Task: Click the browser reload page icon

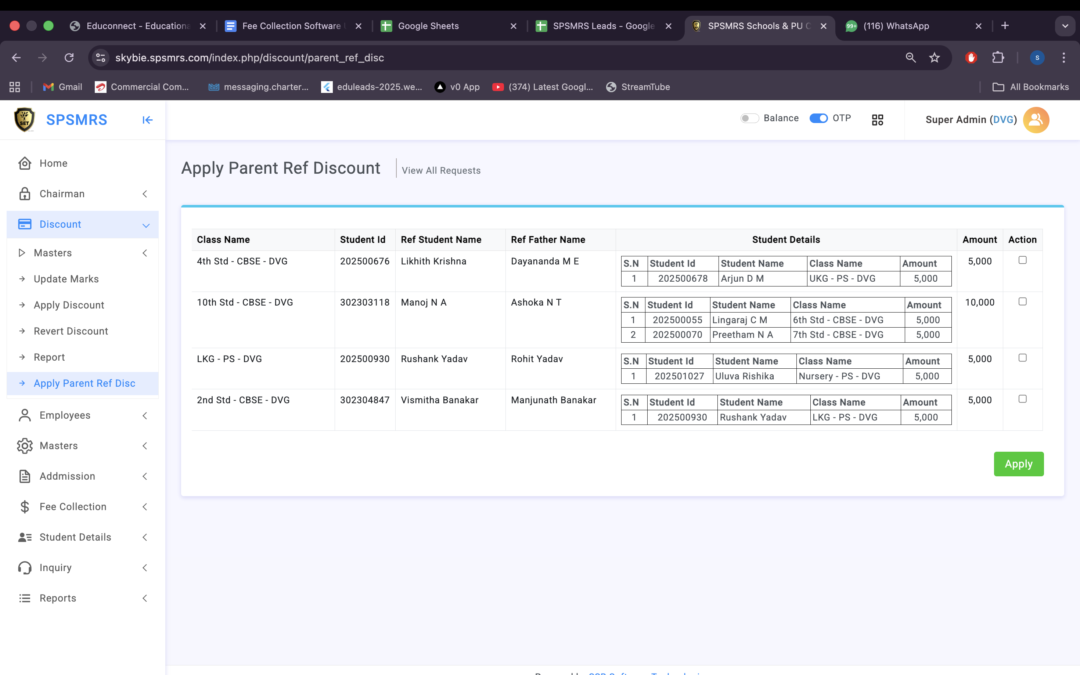Action: click(x=69, y=58)
